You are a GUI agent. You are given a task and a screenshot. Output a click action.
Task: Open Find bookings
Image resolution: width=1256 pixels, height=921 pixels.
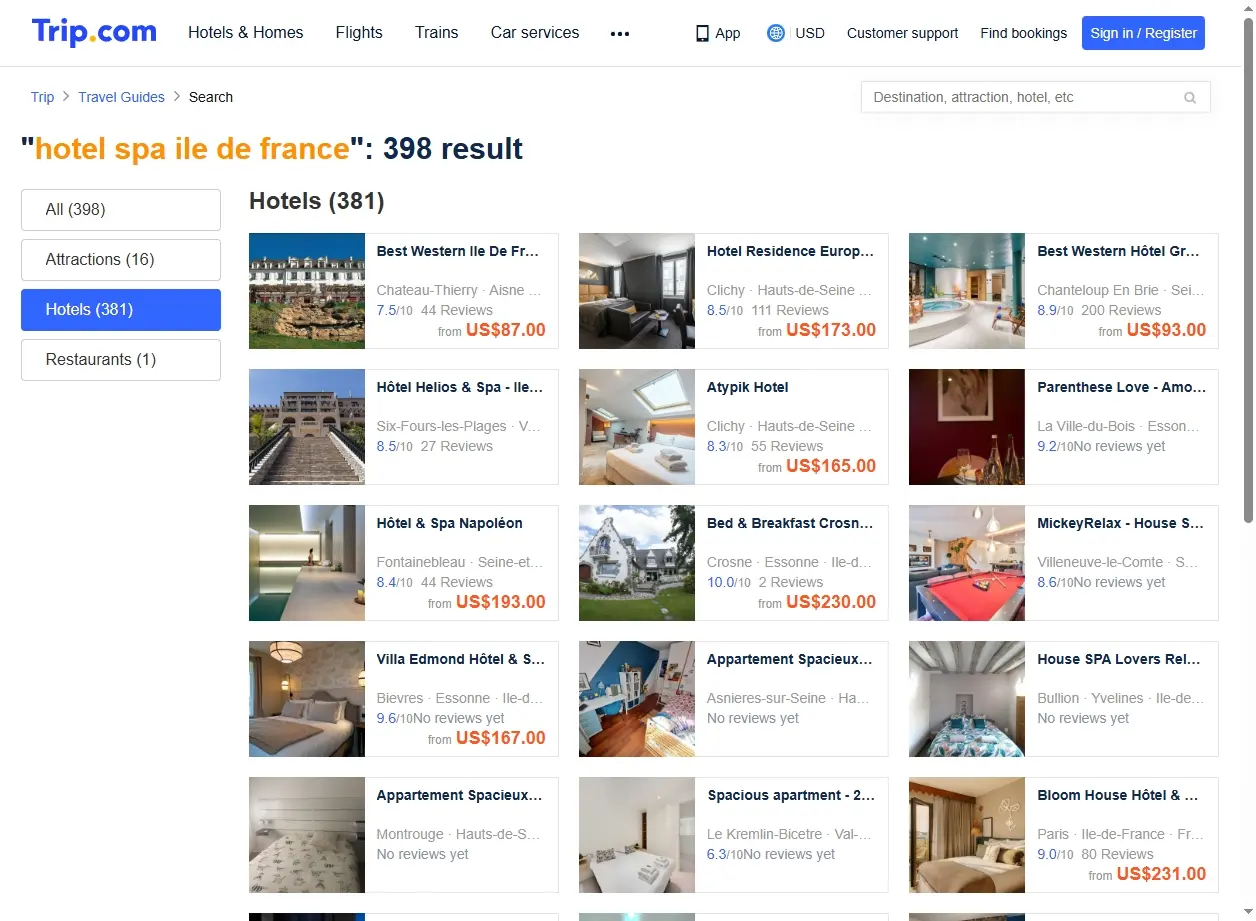(x=1024, y=33)
